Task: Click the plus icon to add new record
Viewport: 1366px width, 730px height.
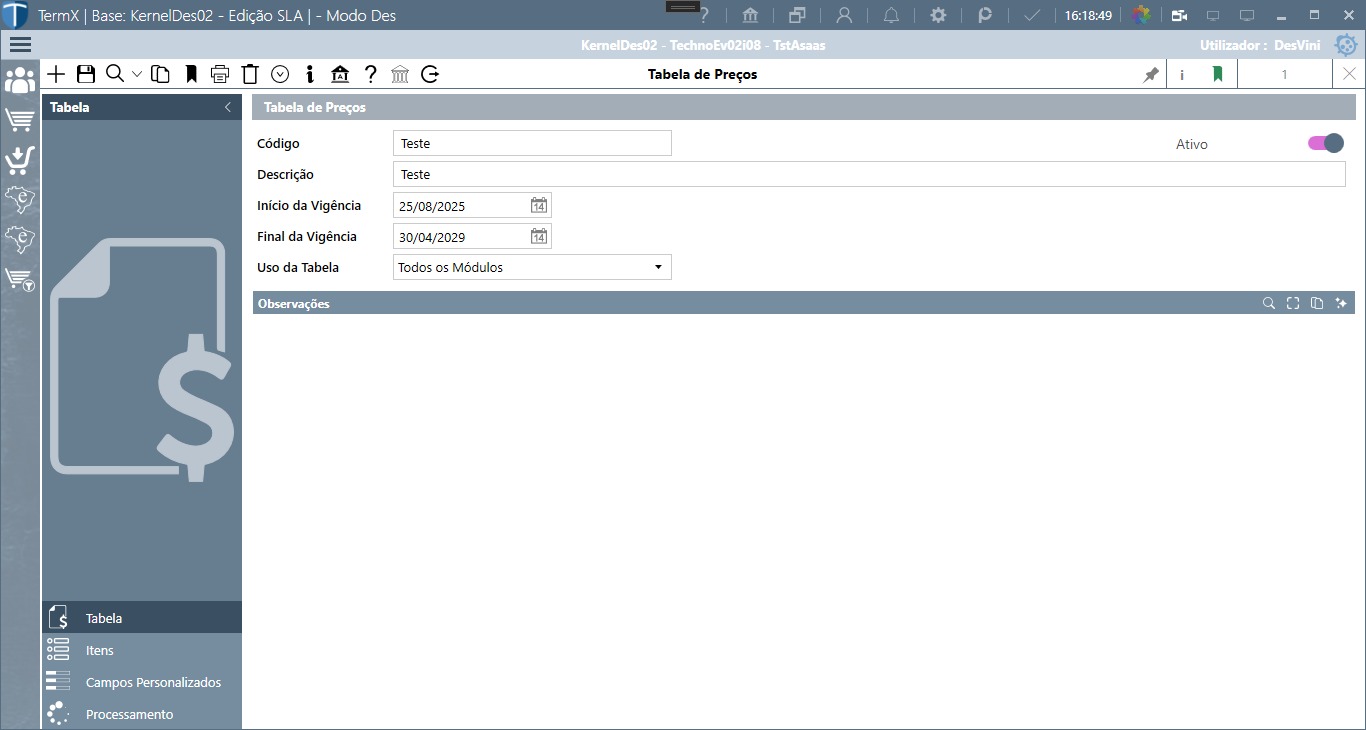Action: point(56,74)
